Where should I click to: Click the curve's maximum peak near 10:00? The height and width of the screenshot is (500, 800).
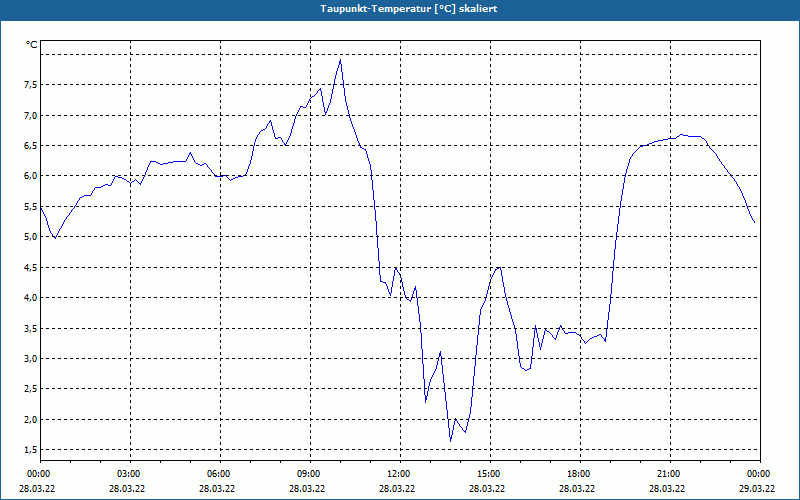(x=340, y=60)
